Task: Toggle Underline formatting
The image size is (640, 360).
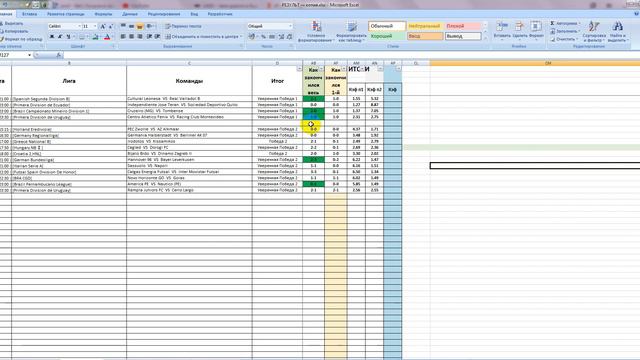Action: (68, 37)
